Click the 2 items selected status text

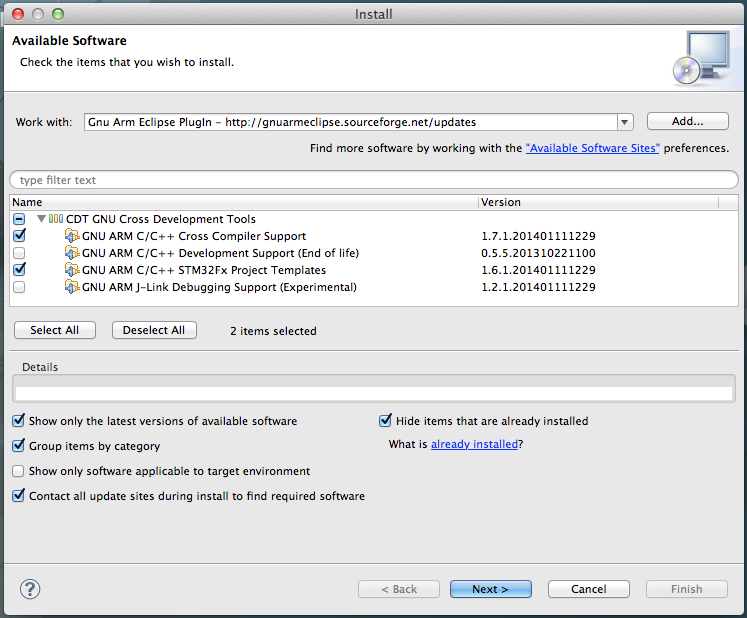point(273,331)
